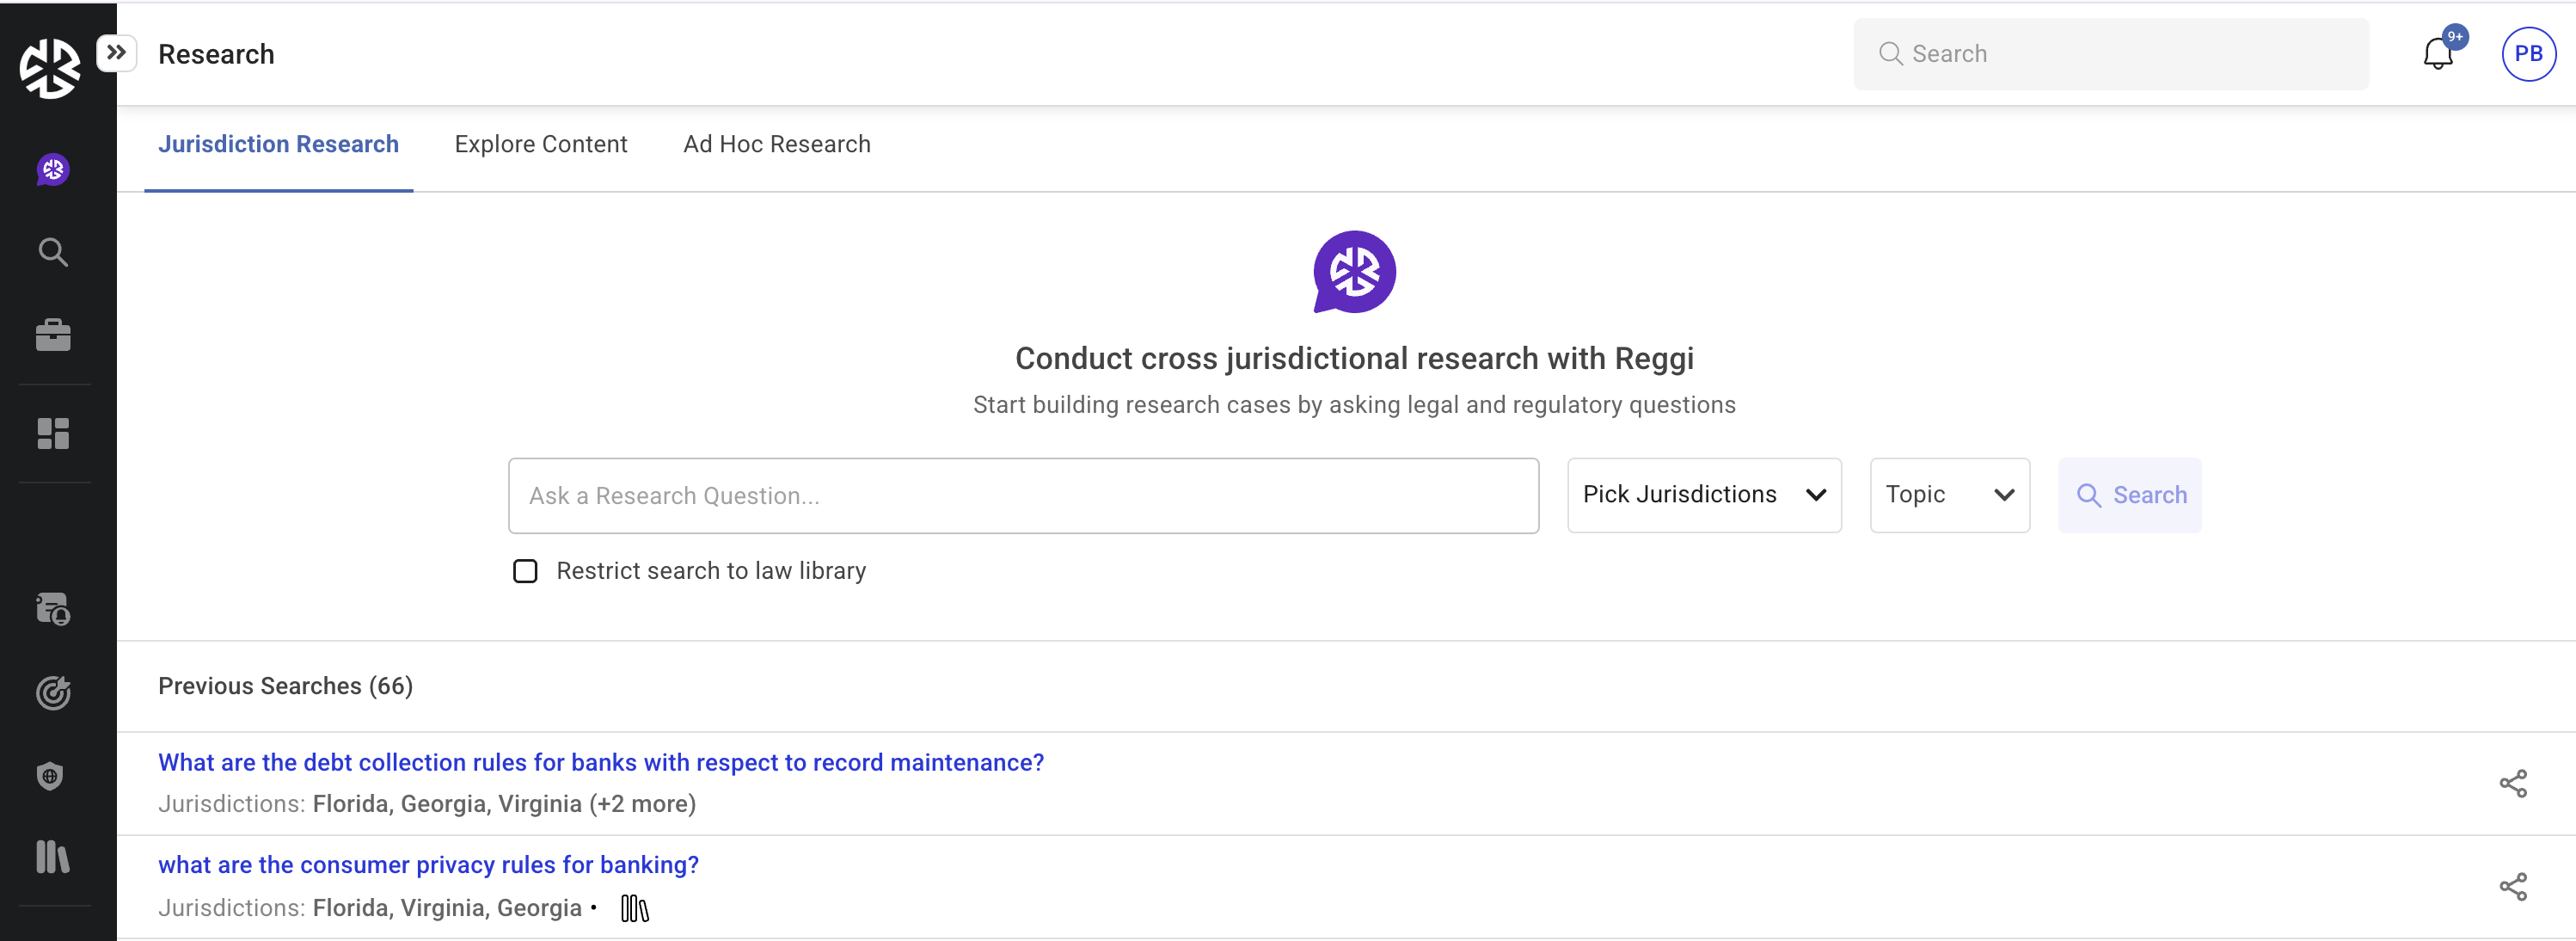The height and width of the screenshot is (941, 2576).
Task: Switch to Ad Hoc Research tab
Action: (x=777, y=144)
